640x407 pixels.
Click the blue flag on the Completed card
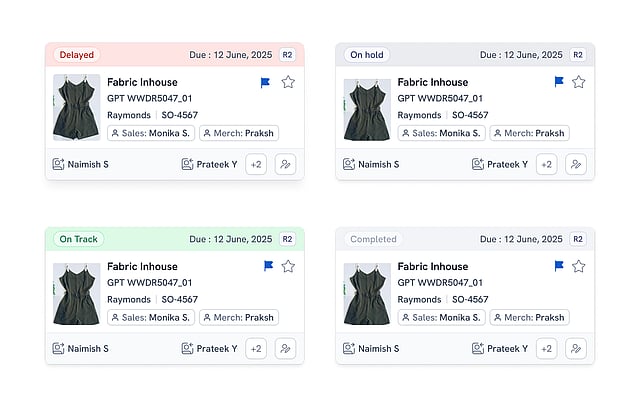(559, 266)
